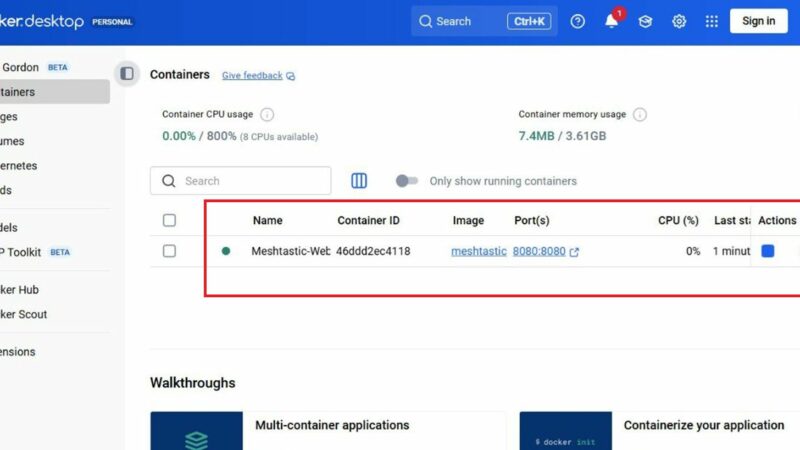Sort by the Name column header
Viewport: 800px width, 450px height.
point(267,220)
